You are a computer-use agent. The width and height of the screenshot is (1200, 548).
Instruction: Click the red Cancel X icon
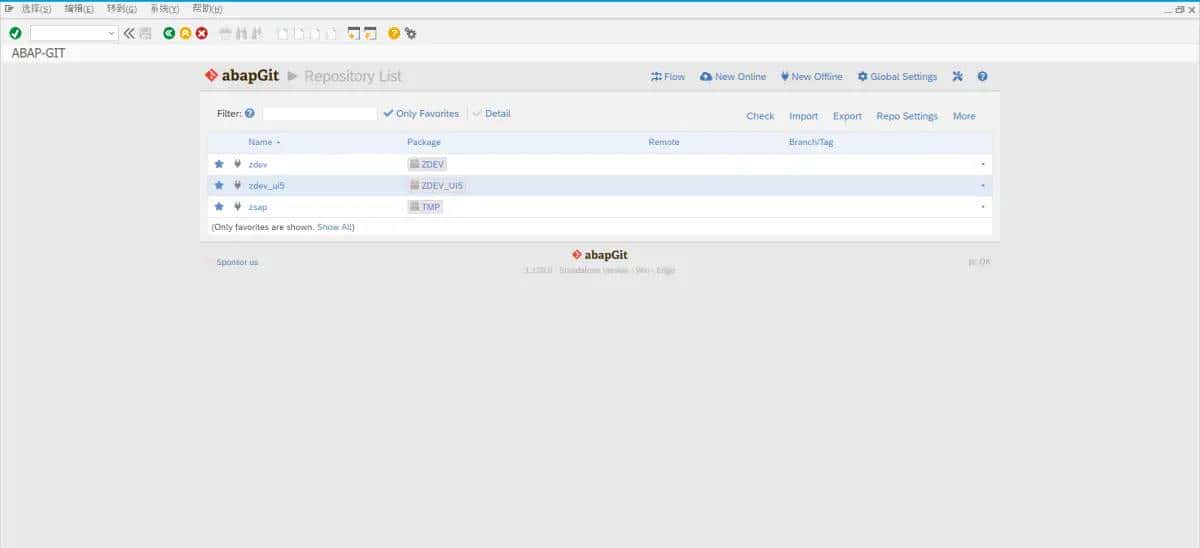(x=201, y=33)
